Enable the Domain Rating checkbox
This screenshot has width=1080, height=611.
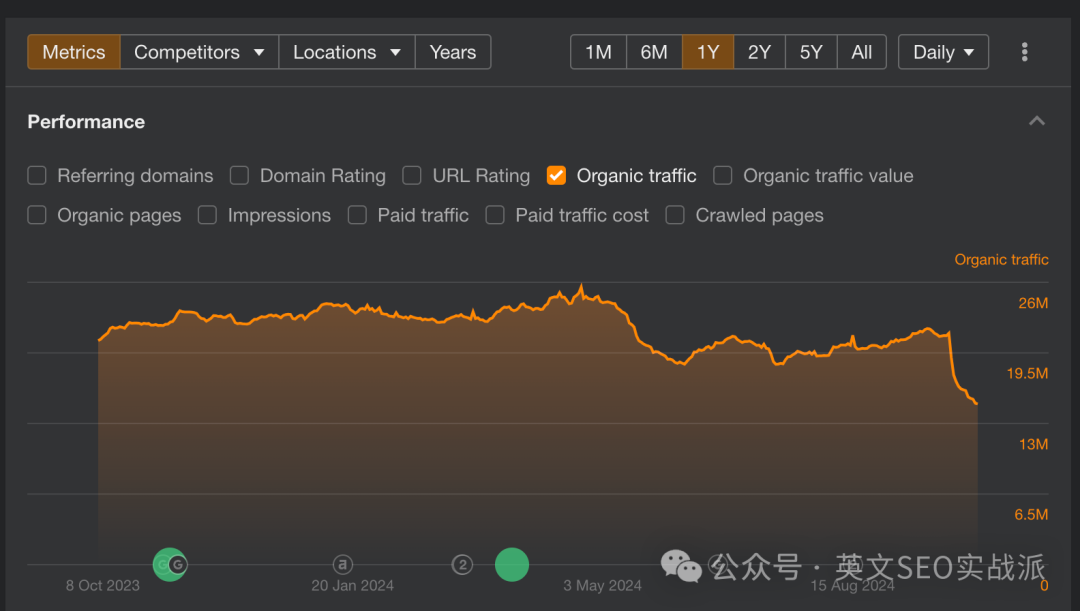239,176
